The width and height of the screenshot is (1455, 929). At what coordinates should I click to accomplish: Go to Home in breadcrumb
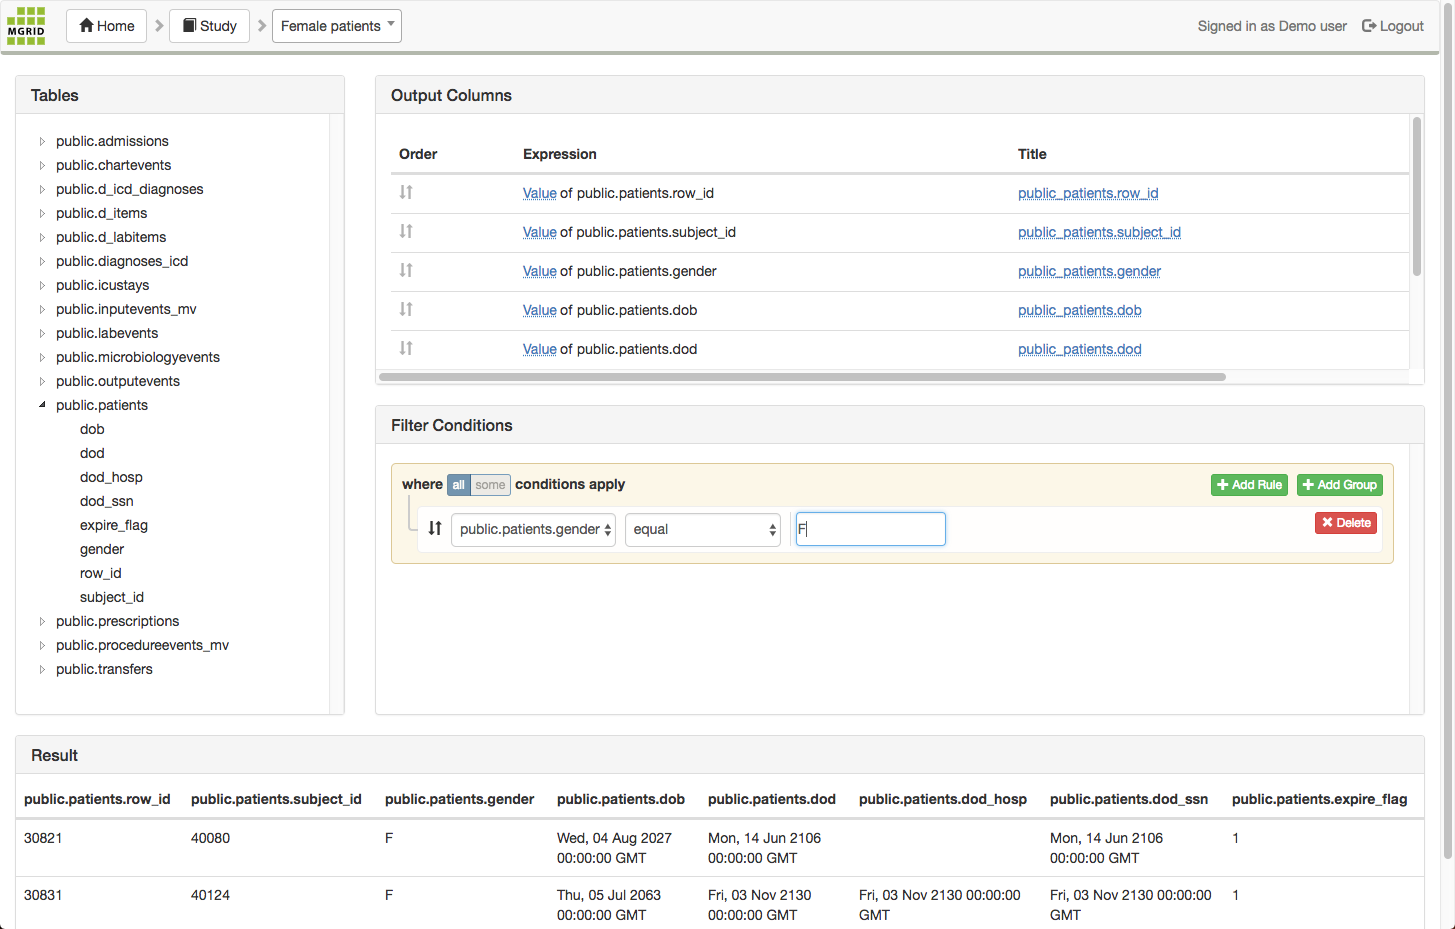click(x=107, y=26)
